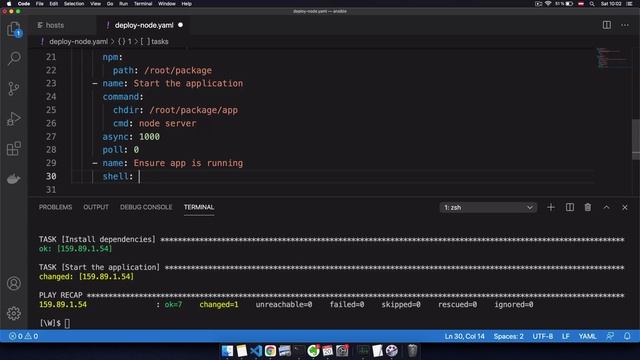Viewport: 640px width, 360px height.
Task: Open the Selection menu
Action: [74, 4]
